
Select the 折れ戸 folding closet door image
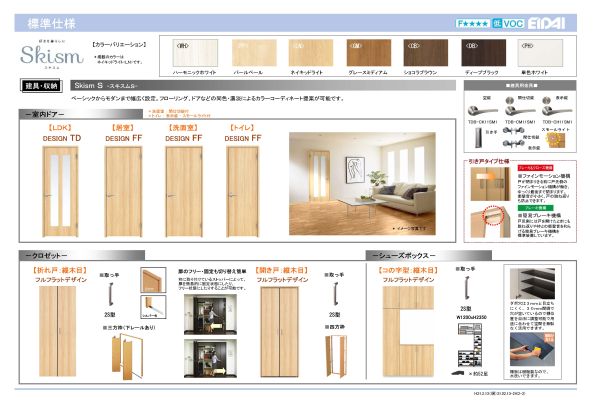58,331
